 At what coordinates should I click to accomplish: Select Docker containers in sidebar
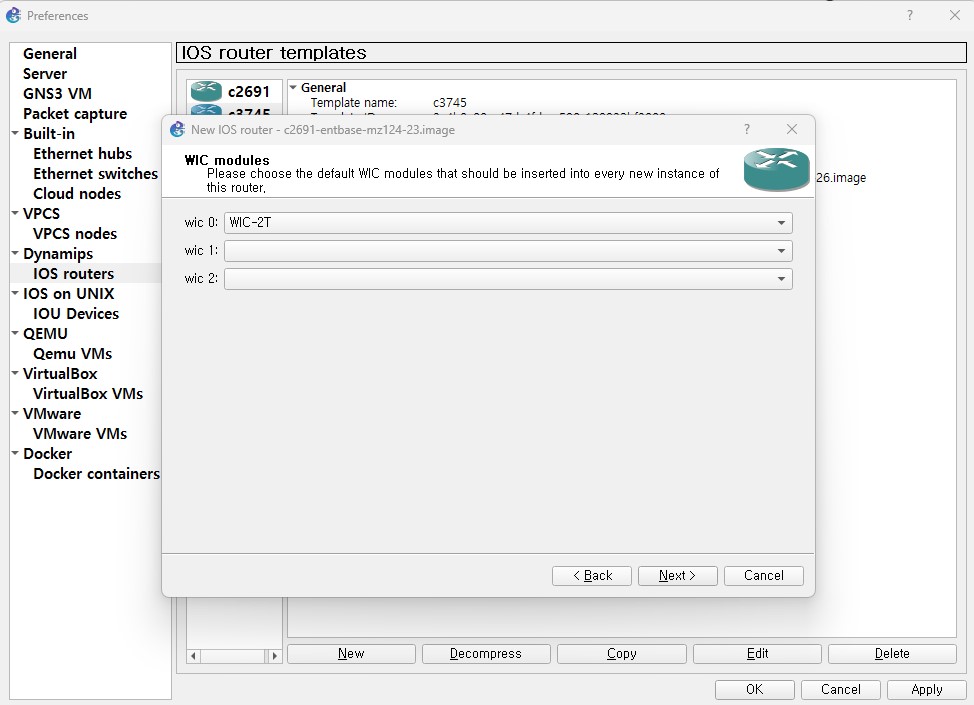[x=96, y=473]
